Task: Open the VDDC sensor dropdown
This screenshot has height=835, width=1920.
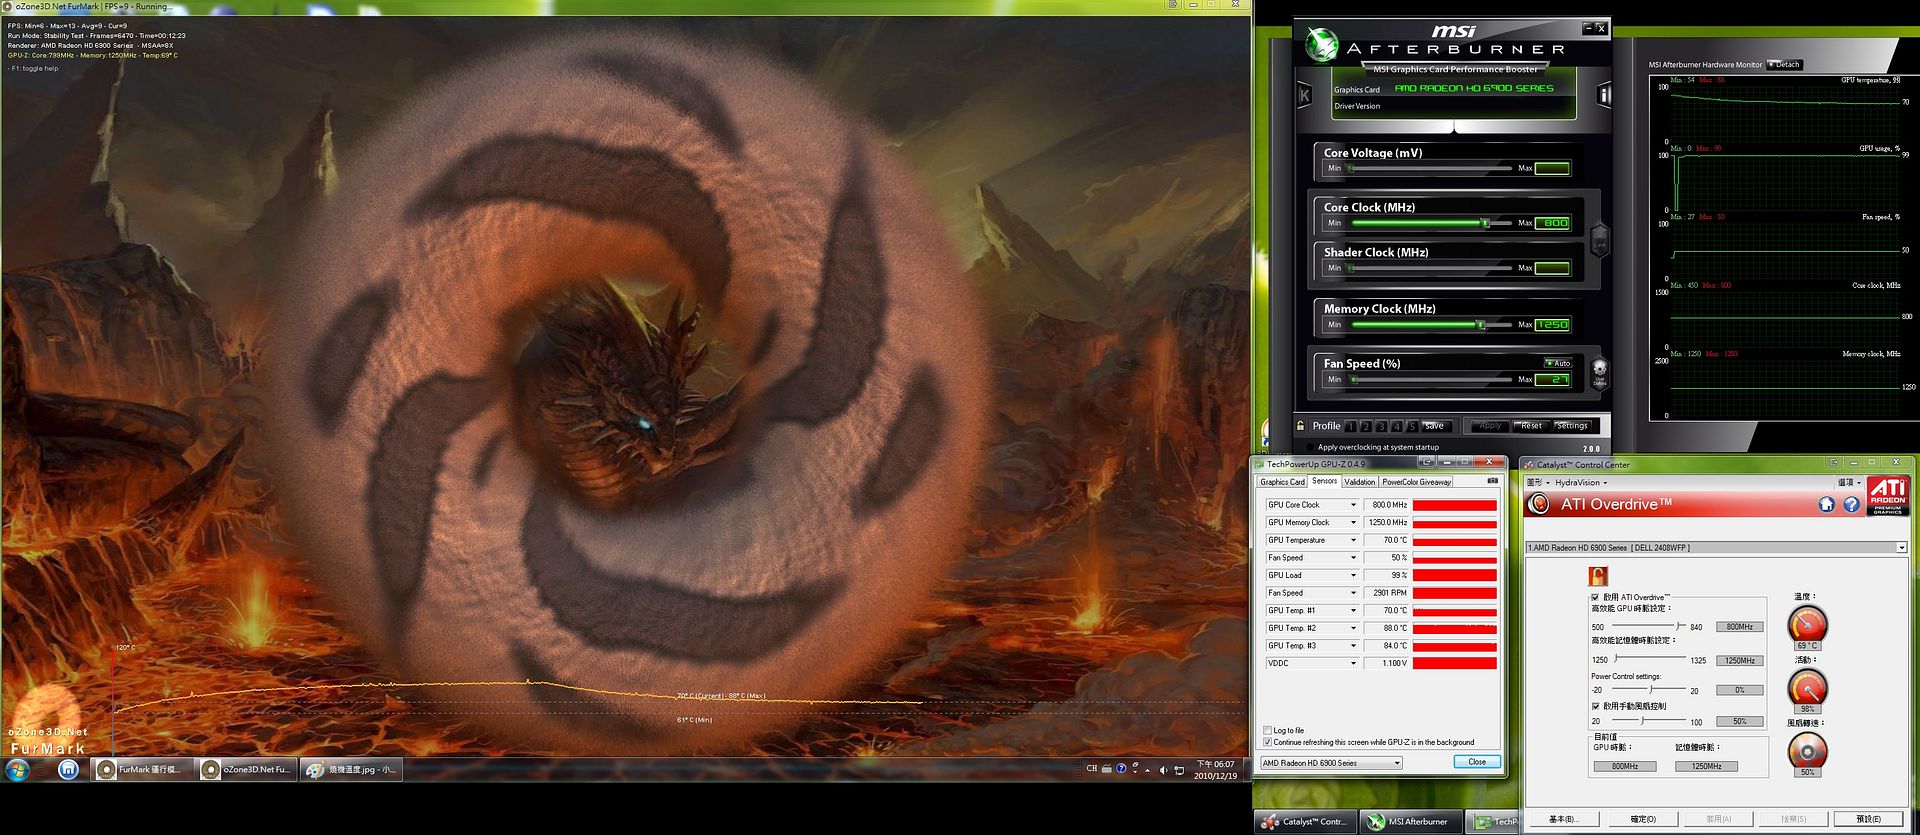Action: [1353, 663]
